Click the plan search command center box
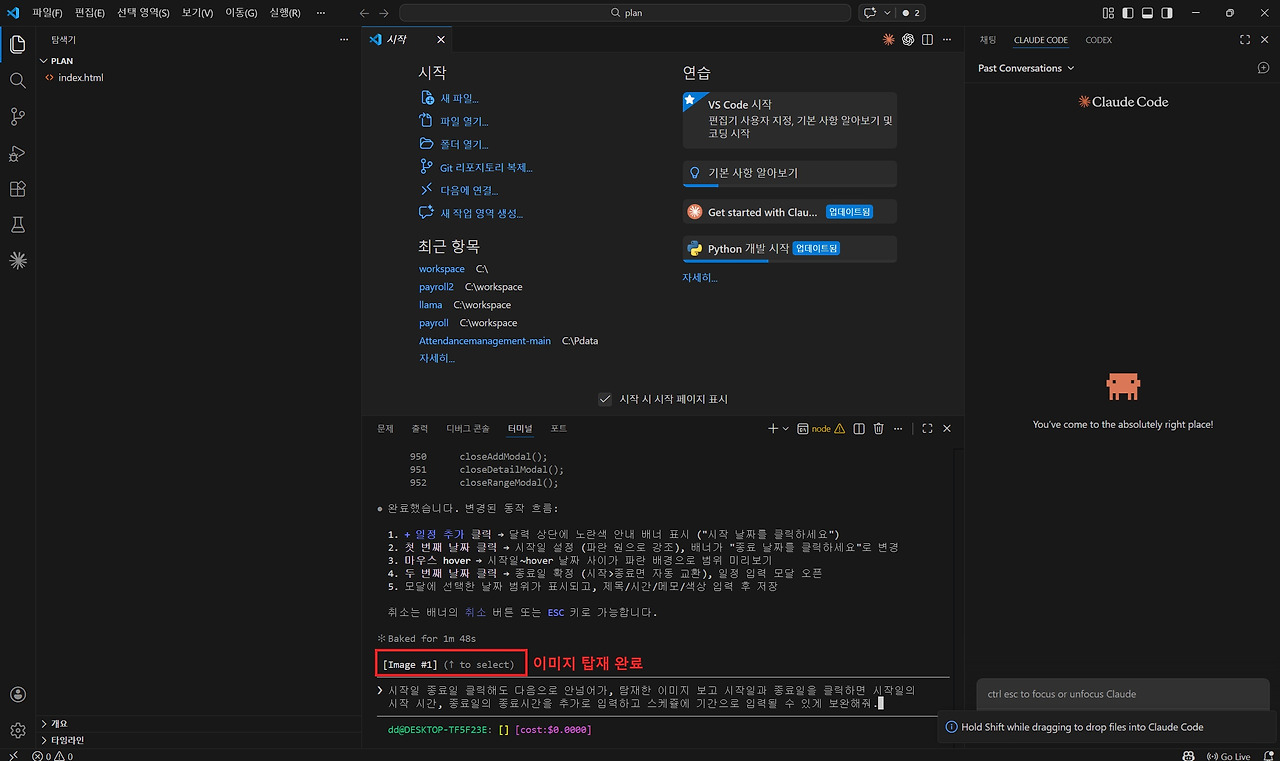Image resolution: width=1280 pixels, height=761 pixels. tap(625, 13)
